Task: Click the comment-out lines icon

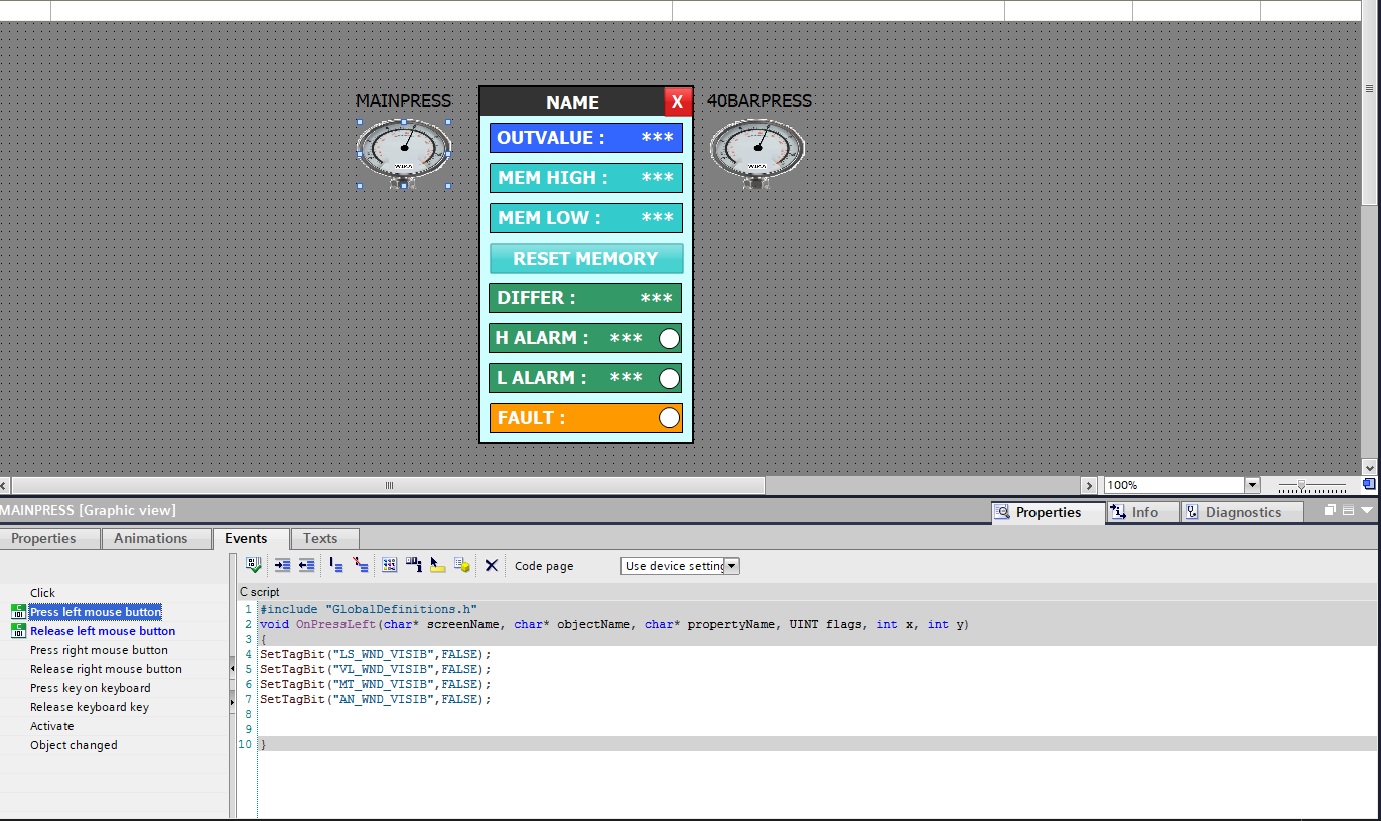Action: point(336,565)
